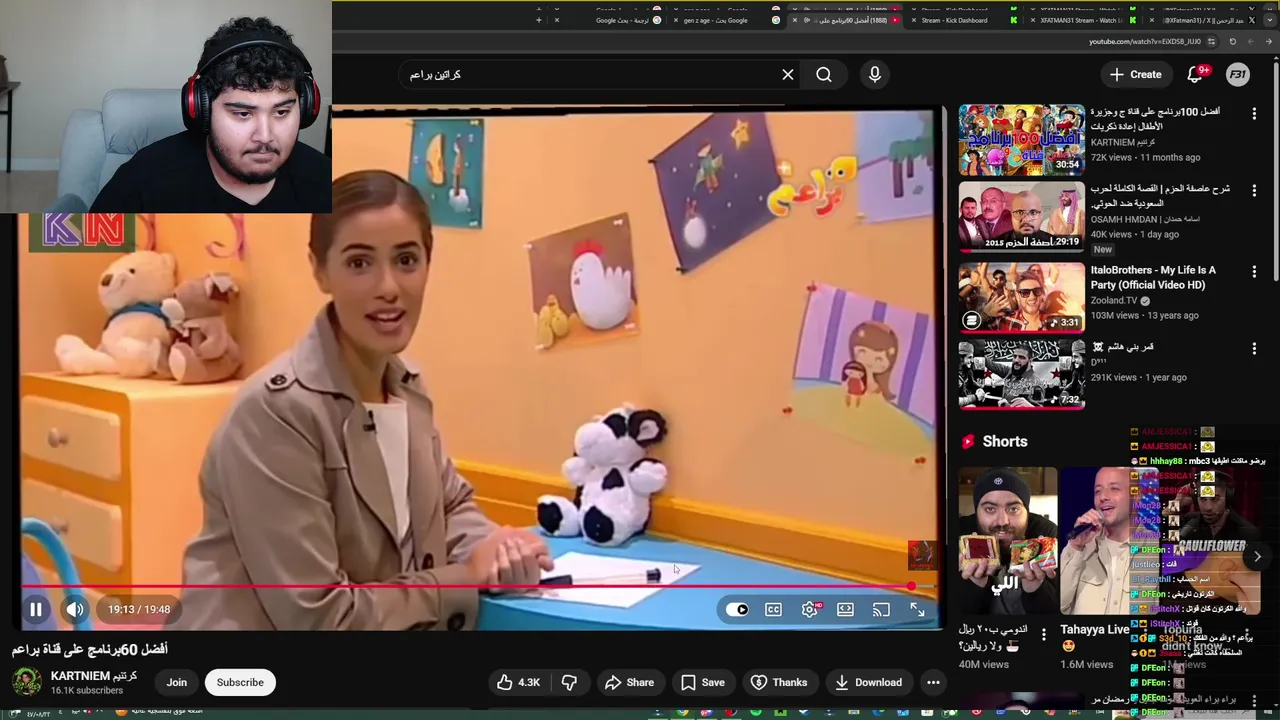Clear the search box with X icon
This screenshot has height=720, width=1280.
point(788,74)
